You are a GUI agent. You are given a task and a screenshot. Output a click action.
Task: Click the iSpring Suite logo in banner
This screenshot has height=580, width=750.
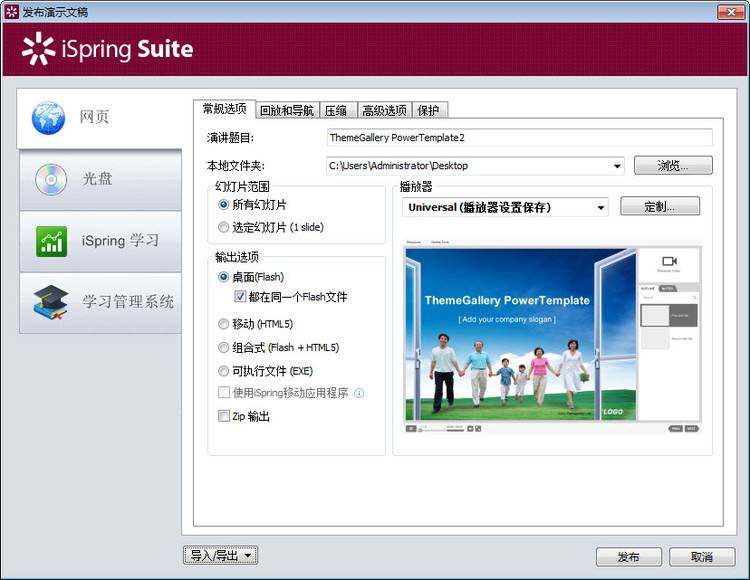point(108,49)
